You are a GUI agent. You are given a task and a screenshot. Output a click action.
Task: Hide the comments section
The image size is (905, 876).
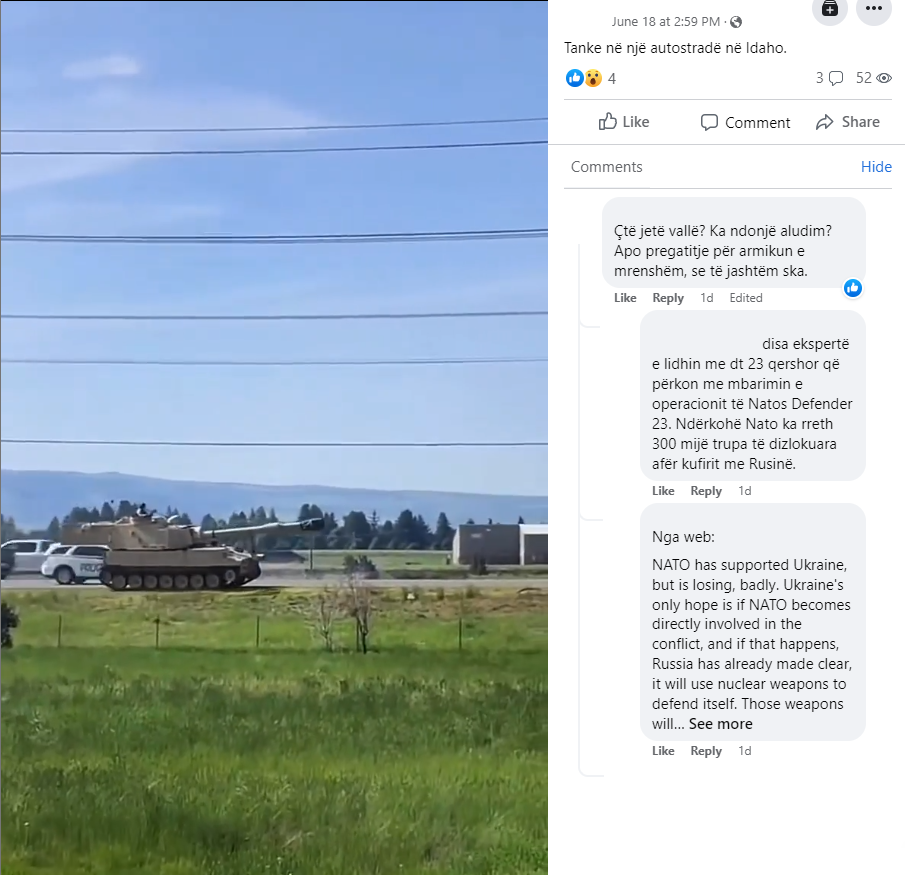(876, 167)
